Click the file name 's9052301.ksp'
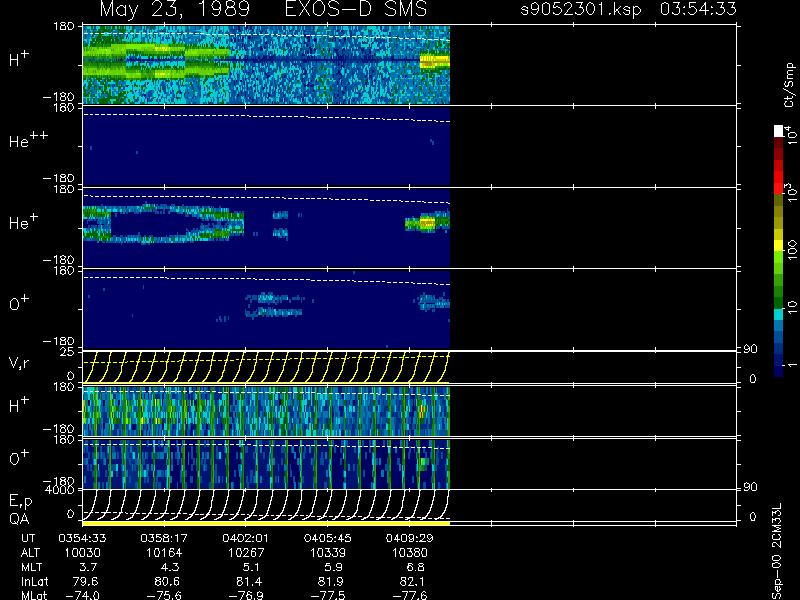Image resolution: width=800 pixels, height=600 pixels. 581,10
